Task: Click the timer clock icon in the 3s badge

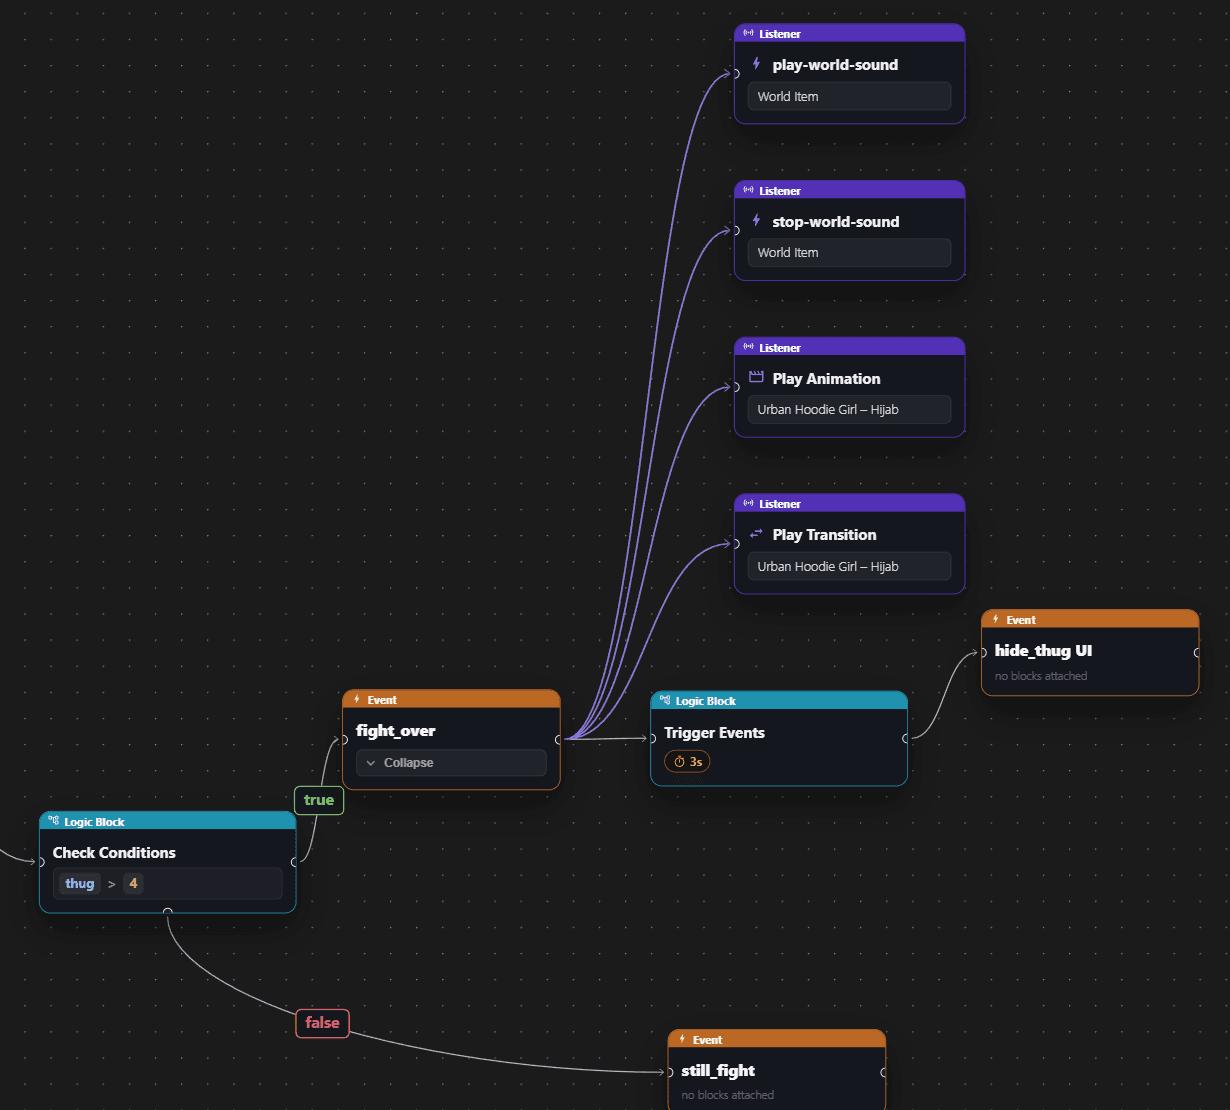Action: [x=680, y=762]
